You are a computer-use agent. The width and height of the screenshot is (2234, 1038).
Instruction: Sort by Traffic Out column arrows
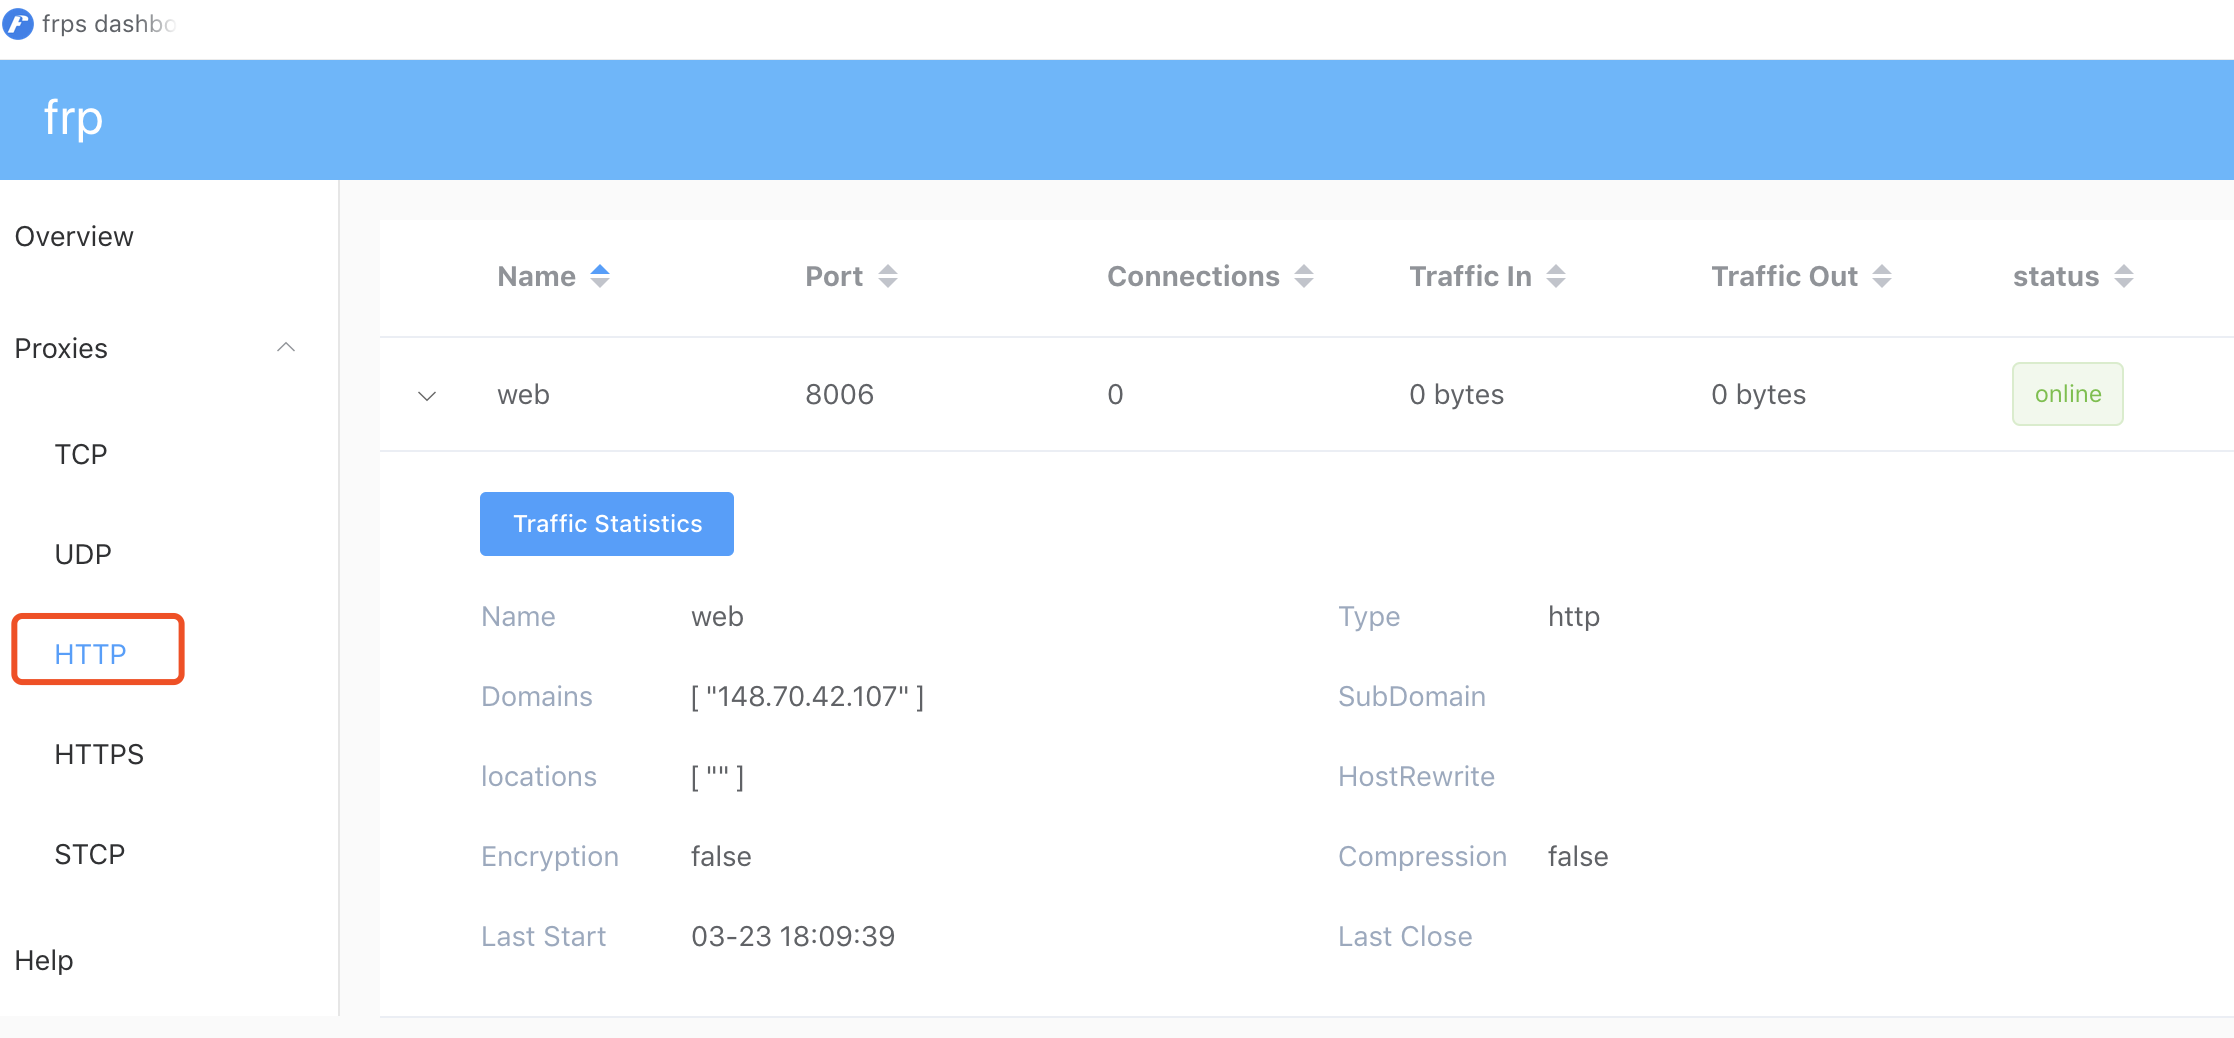tap(1882, 276)
